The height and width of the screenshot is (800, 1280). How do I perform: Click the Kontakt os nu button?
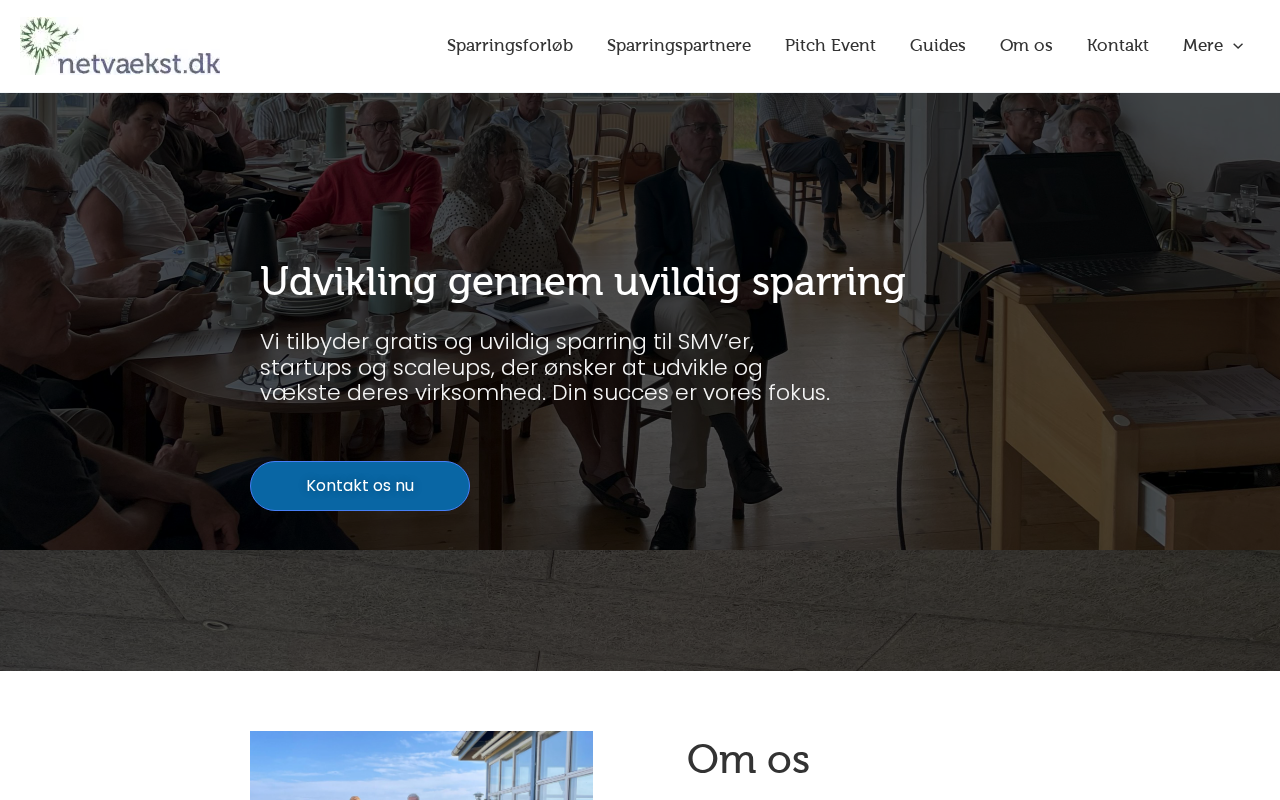click(360, 486)
